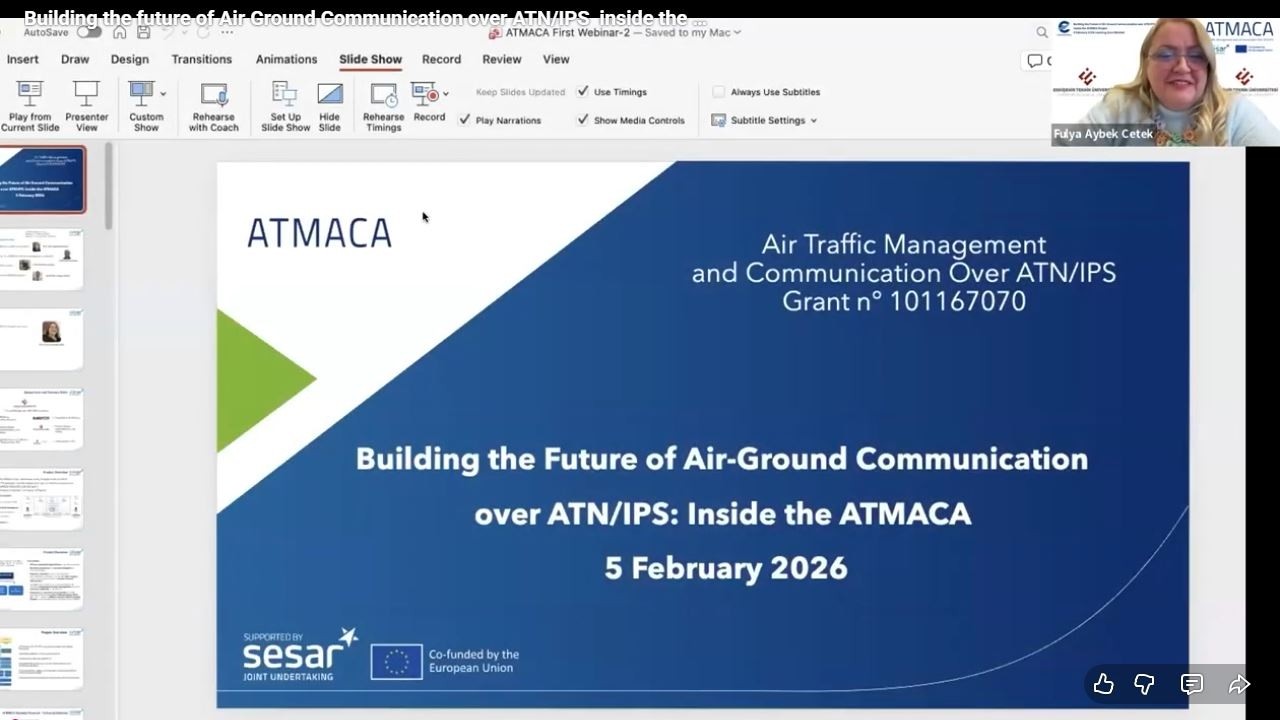Select the first slide thumbnail
1280x720 pixels.
pos(42,179)
